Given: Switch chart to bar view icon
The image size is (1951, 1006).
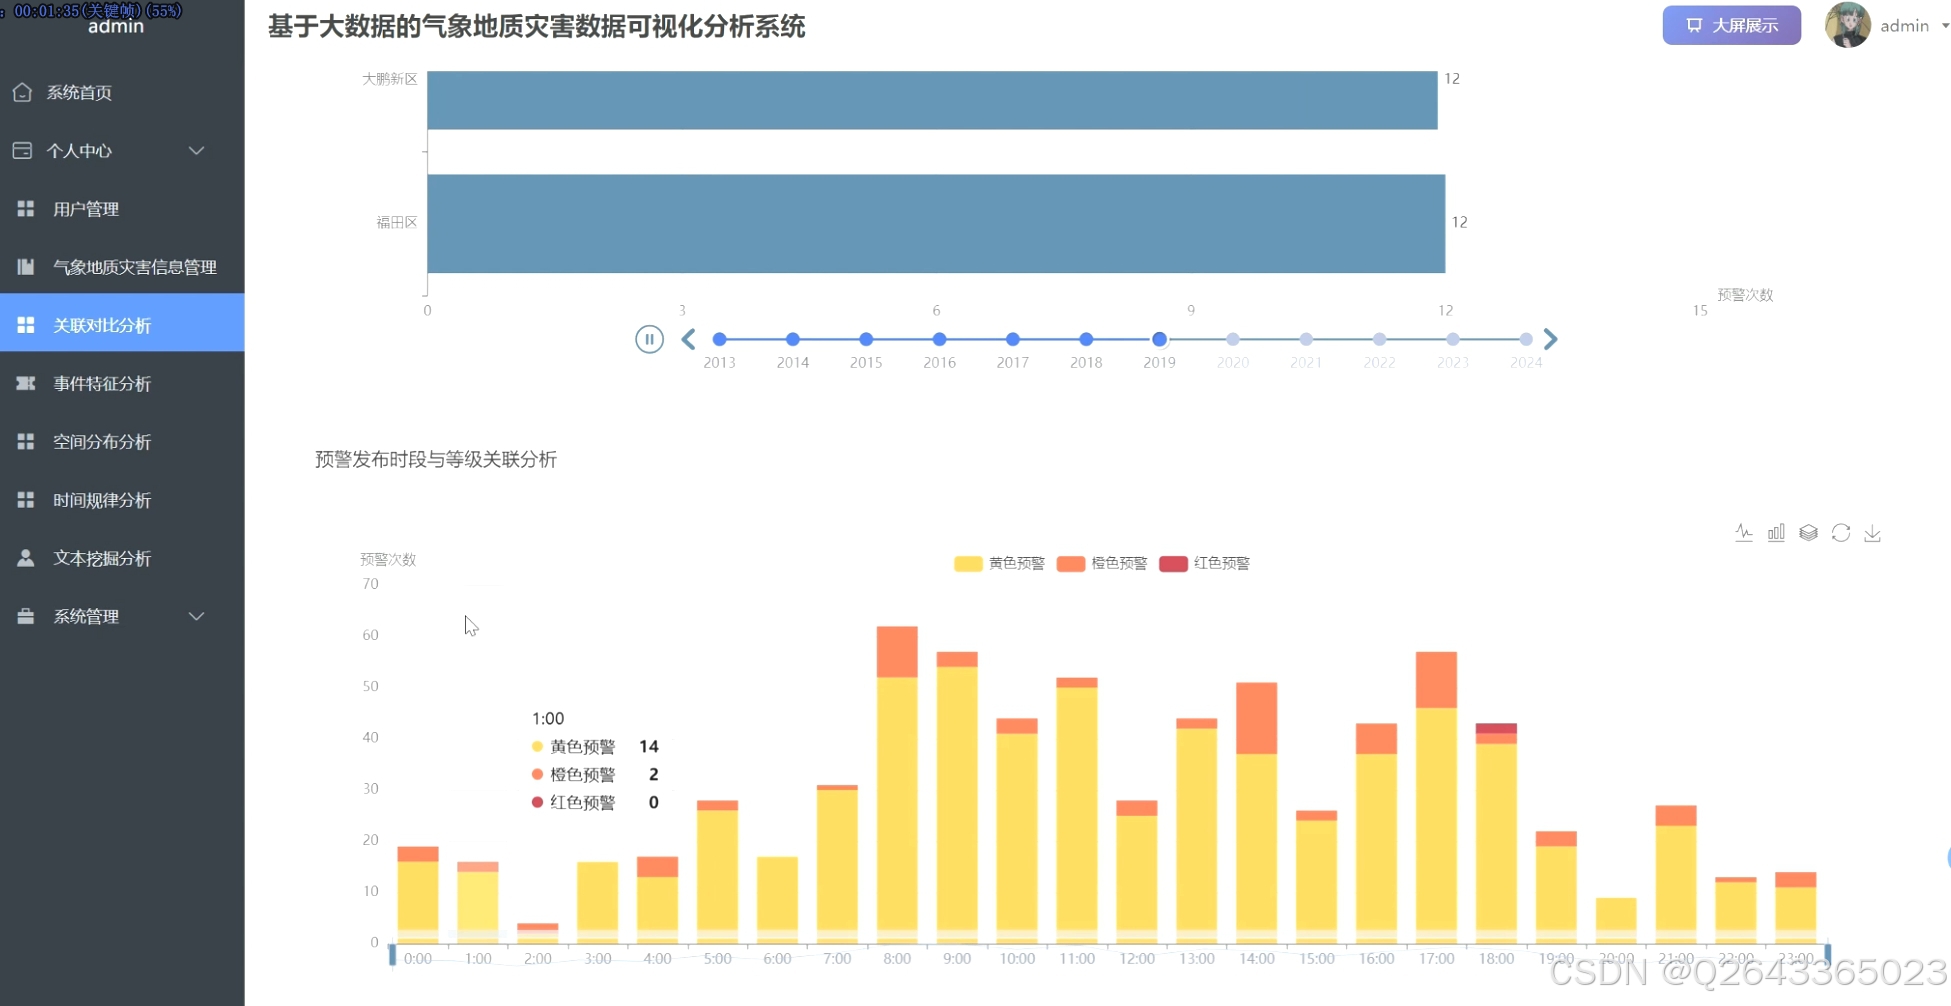Looking at the screenshot, I should pyautogui.click(x=1776, y=533).
